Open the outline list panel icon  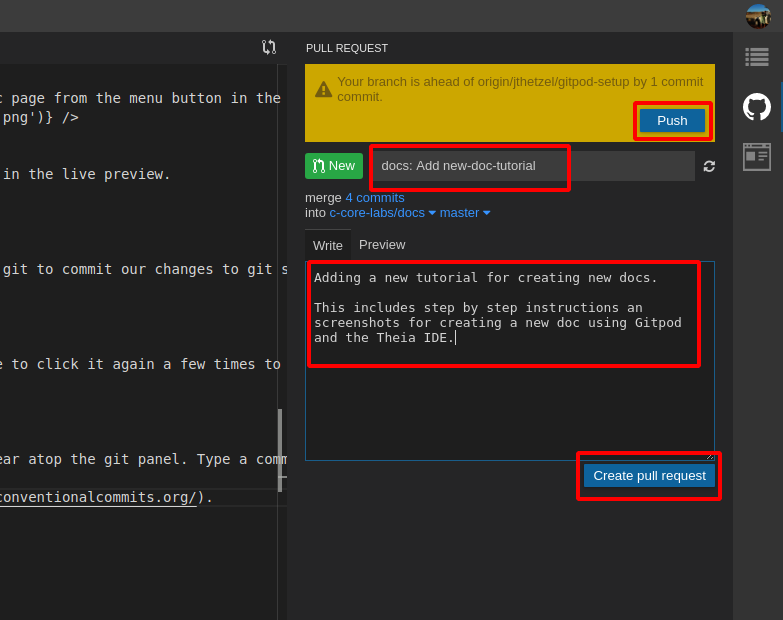[x=757, y=57]
